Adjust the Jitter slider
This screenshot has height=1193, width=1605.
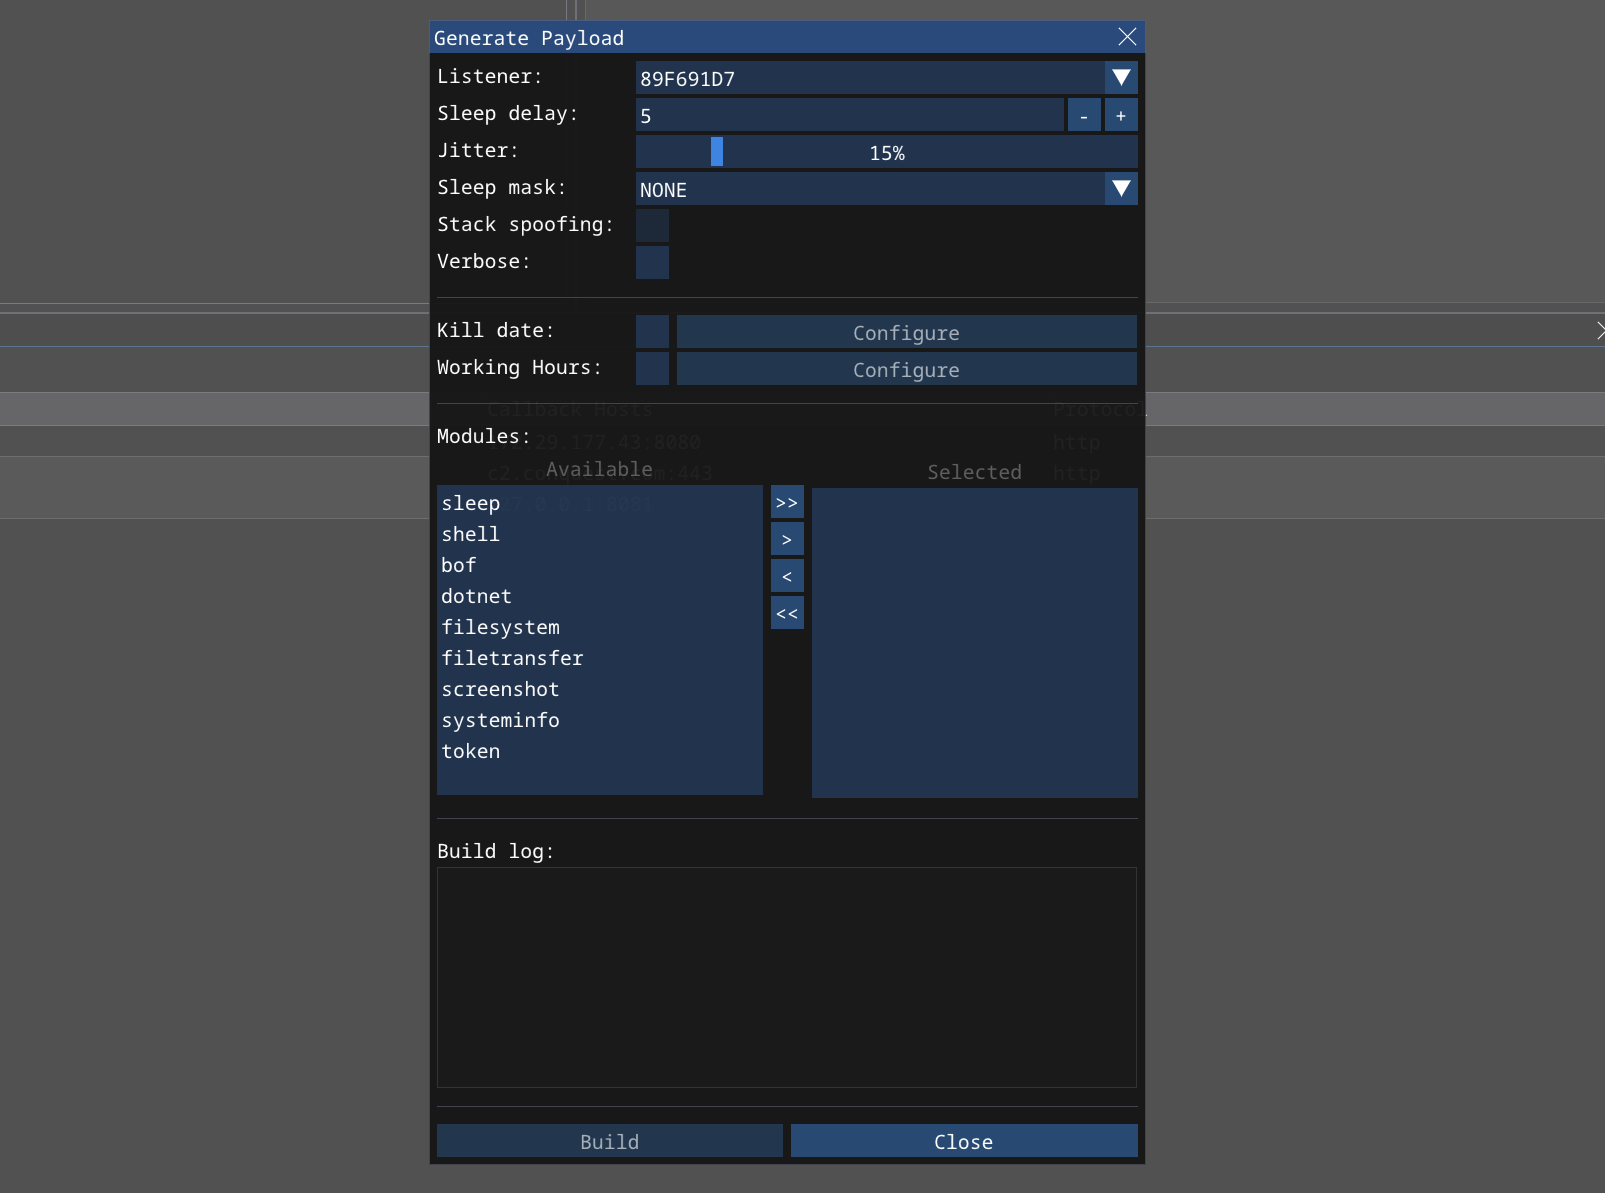click(x=718, y=151)
